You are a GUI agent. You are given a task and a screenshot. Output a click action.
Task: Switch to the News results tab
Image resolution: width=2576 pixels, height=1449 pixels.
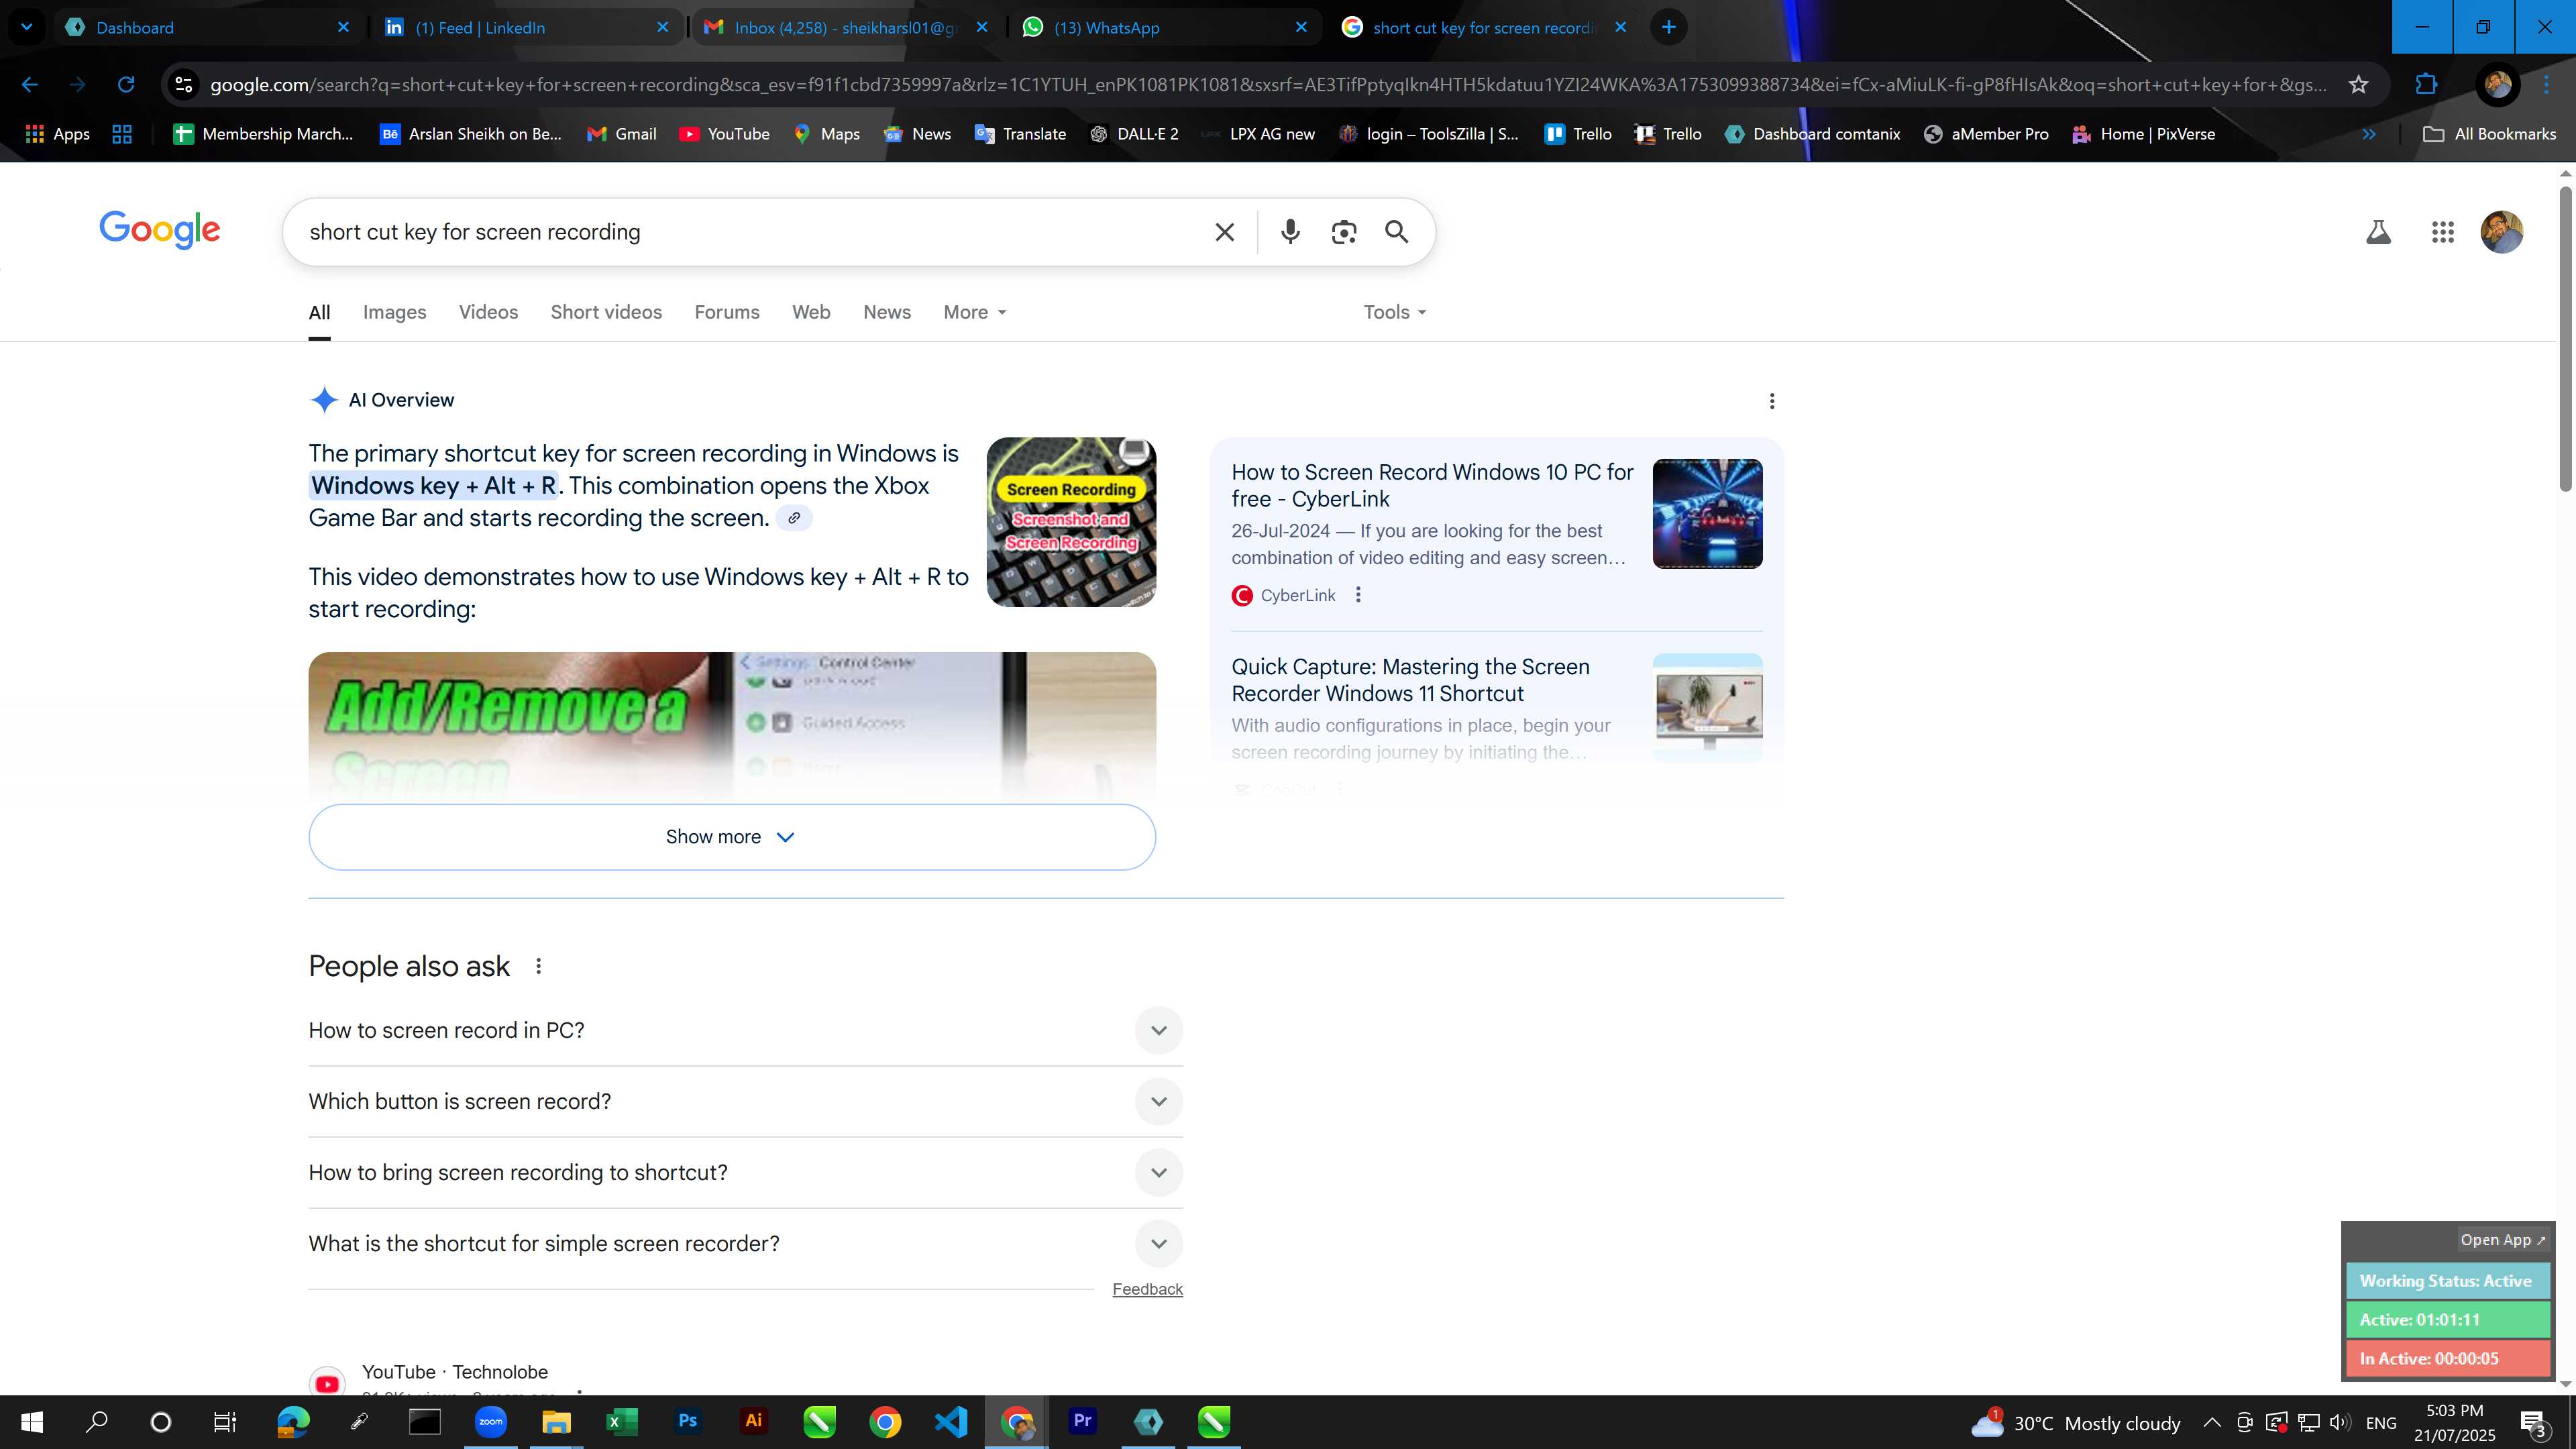[887, 312]
